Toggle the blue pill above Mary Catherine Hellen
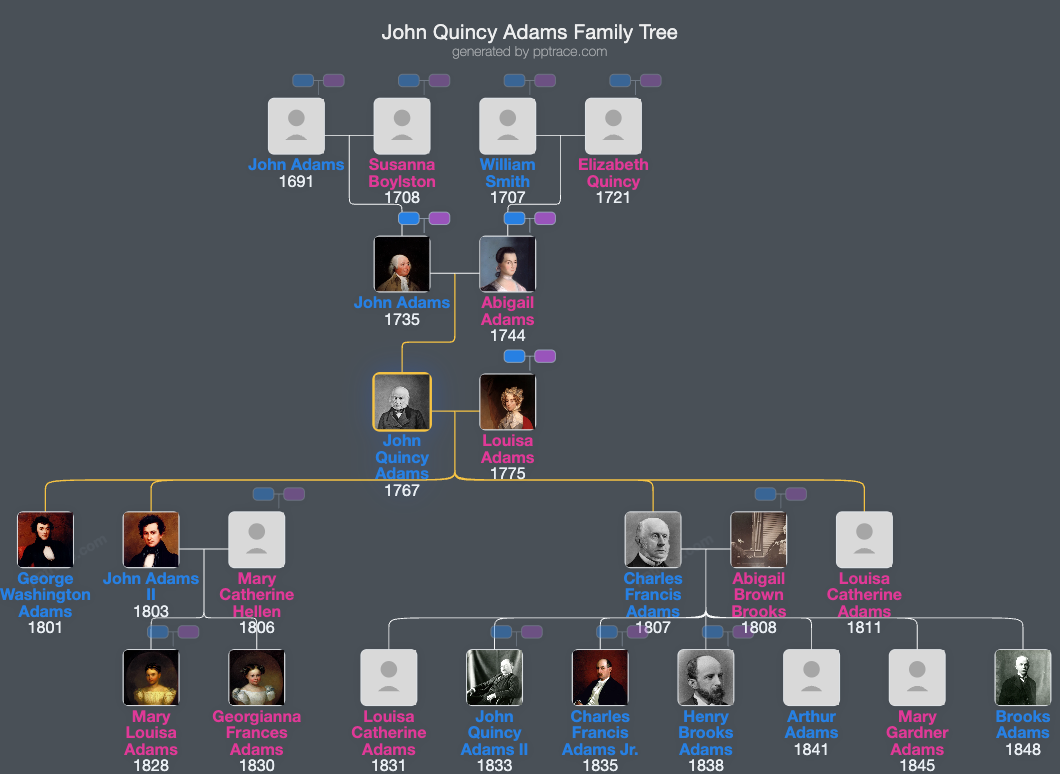1060x774 pixels. click(263, 493)
